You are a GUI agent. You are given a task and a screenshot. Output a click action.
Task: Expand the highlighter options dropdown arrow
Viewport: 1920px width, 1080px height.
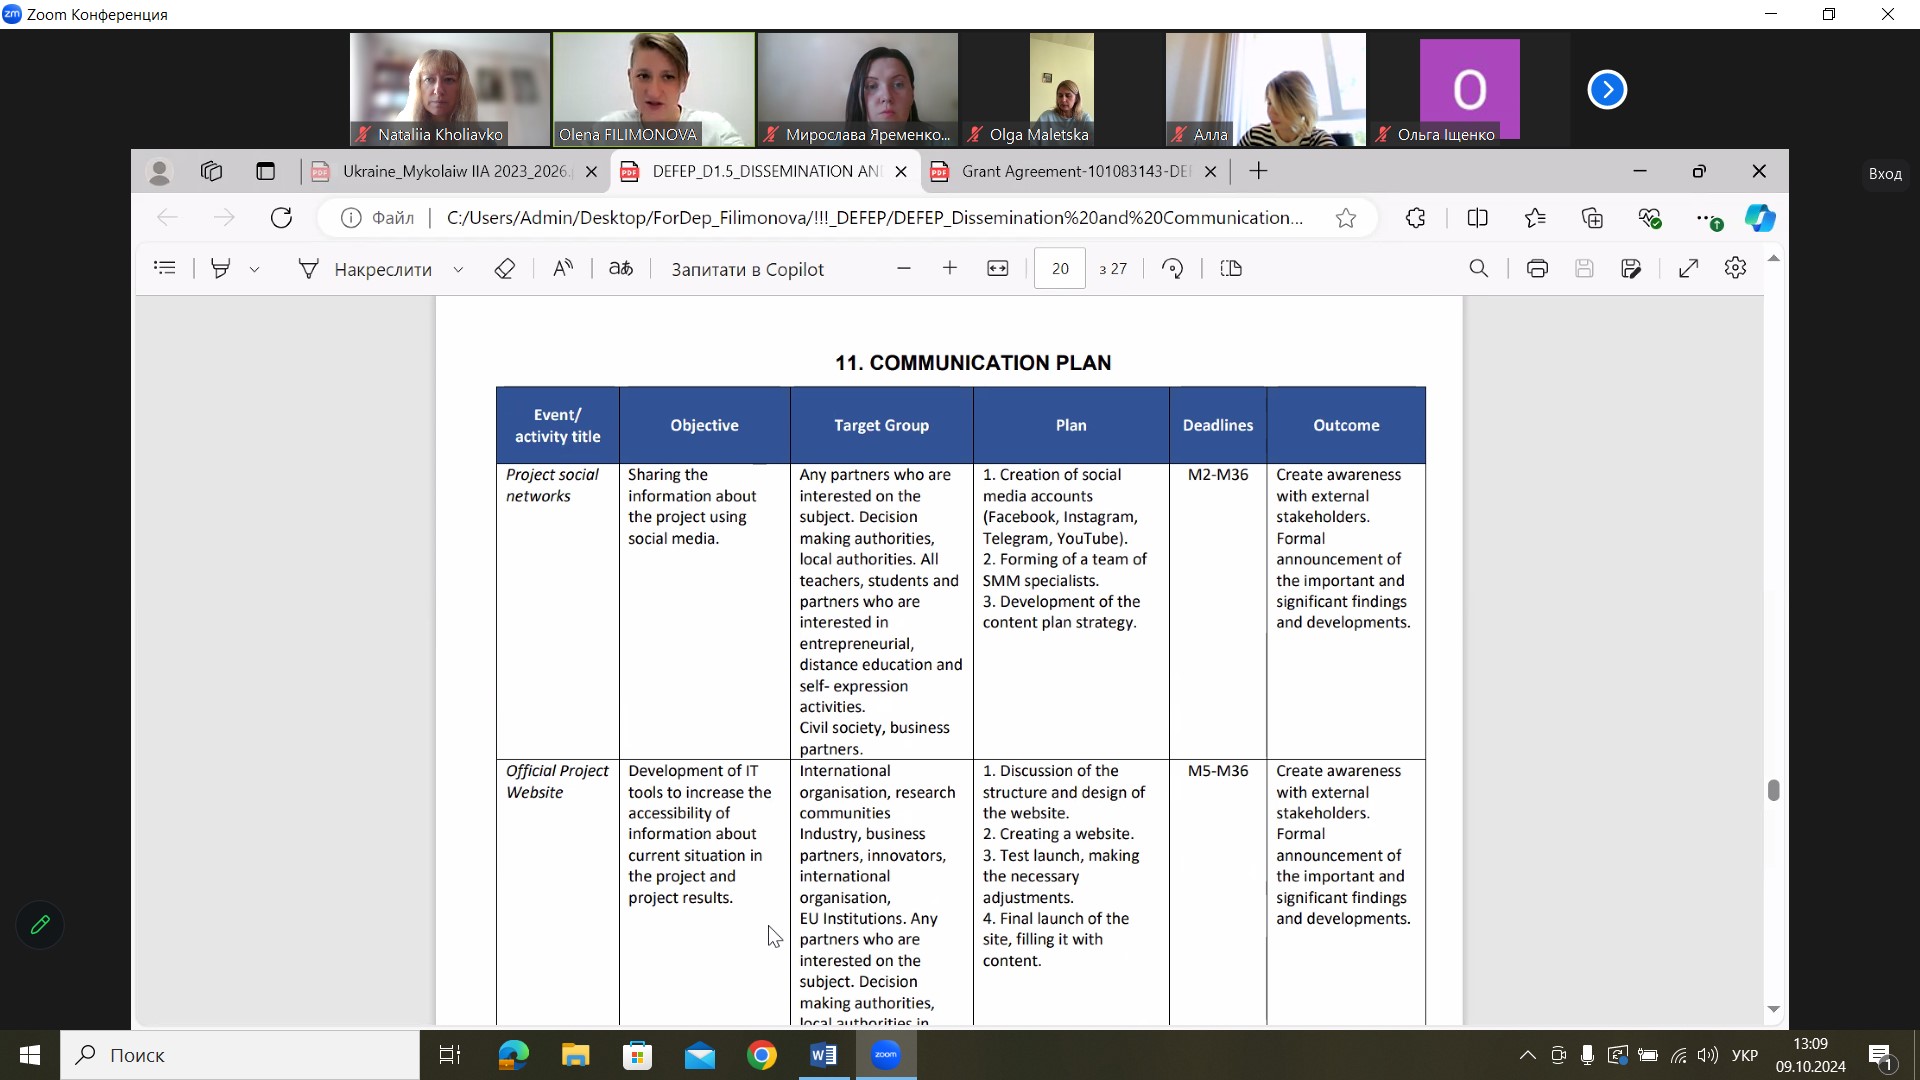click(254, 270)
